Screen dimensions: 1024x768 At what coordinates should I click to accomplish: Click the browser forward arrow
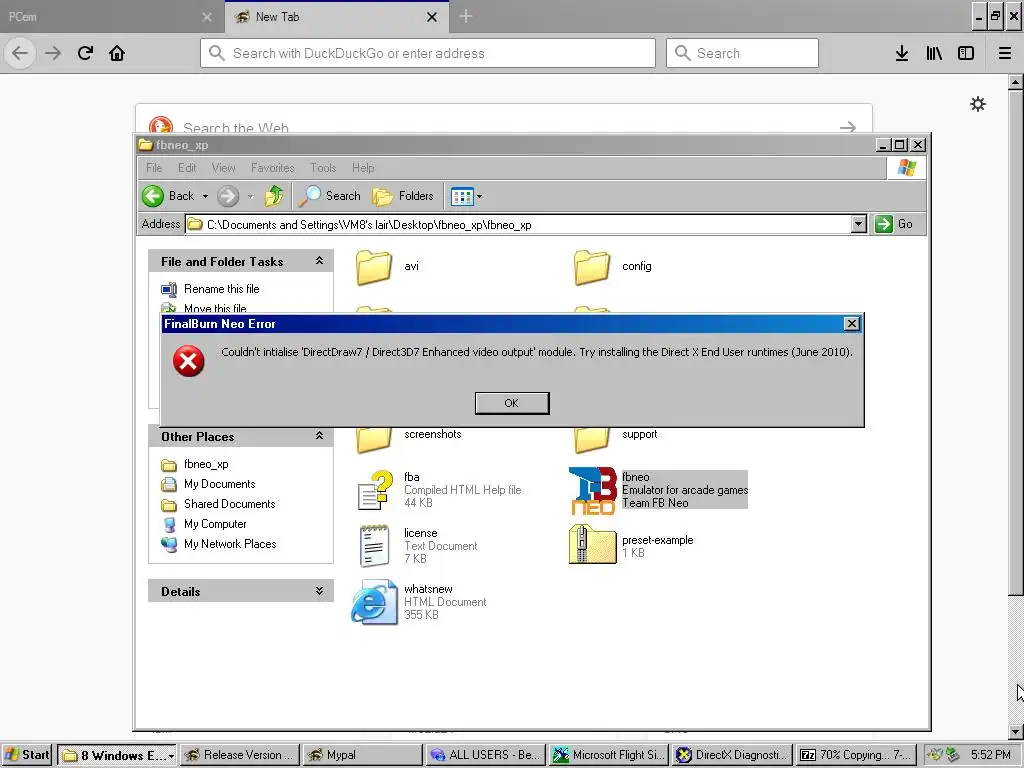pos(53,53)
